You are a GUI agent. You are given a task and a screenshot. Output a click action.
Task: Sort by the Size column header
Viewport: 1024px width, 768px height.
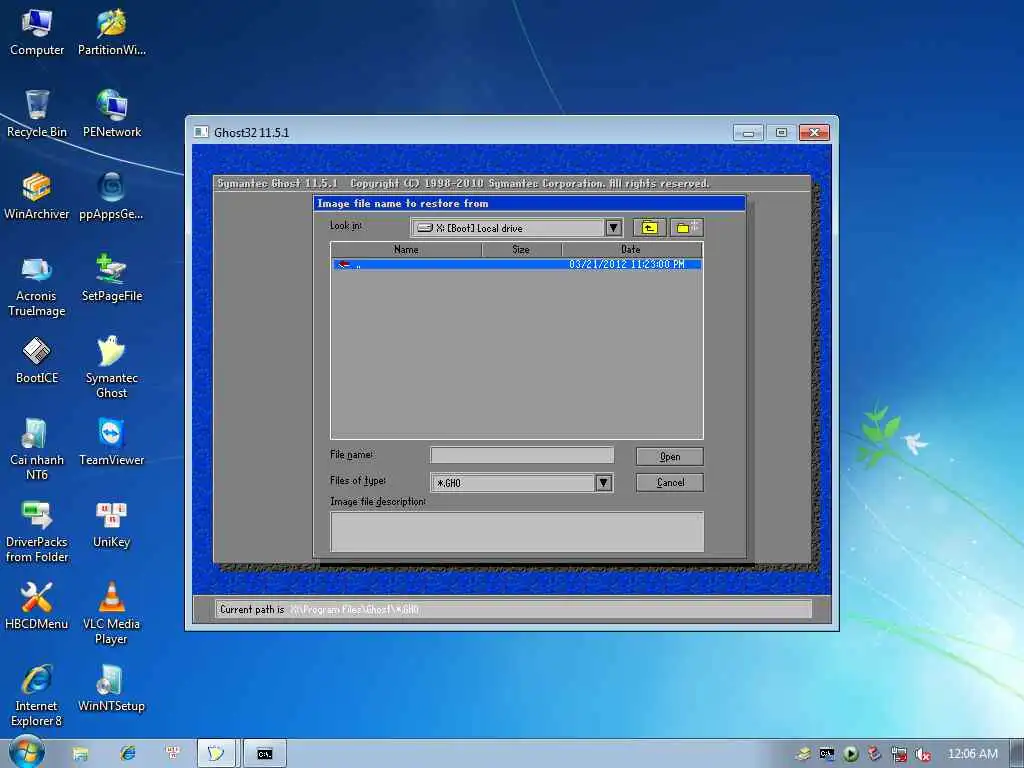click(521, 249)
